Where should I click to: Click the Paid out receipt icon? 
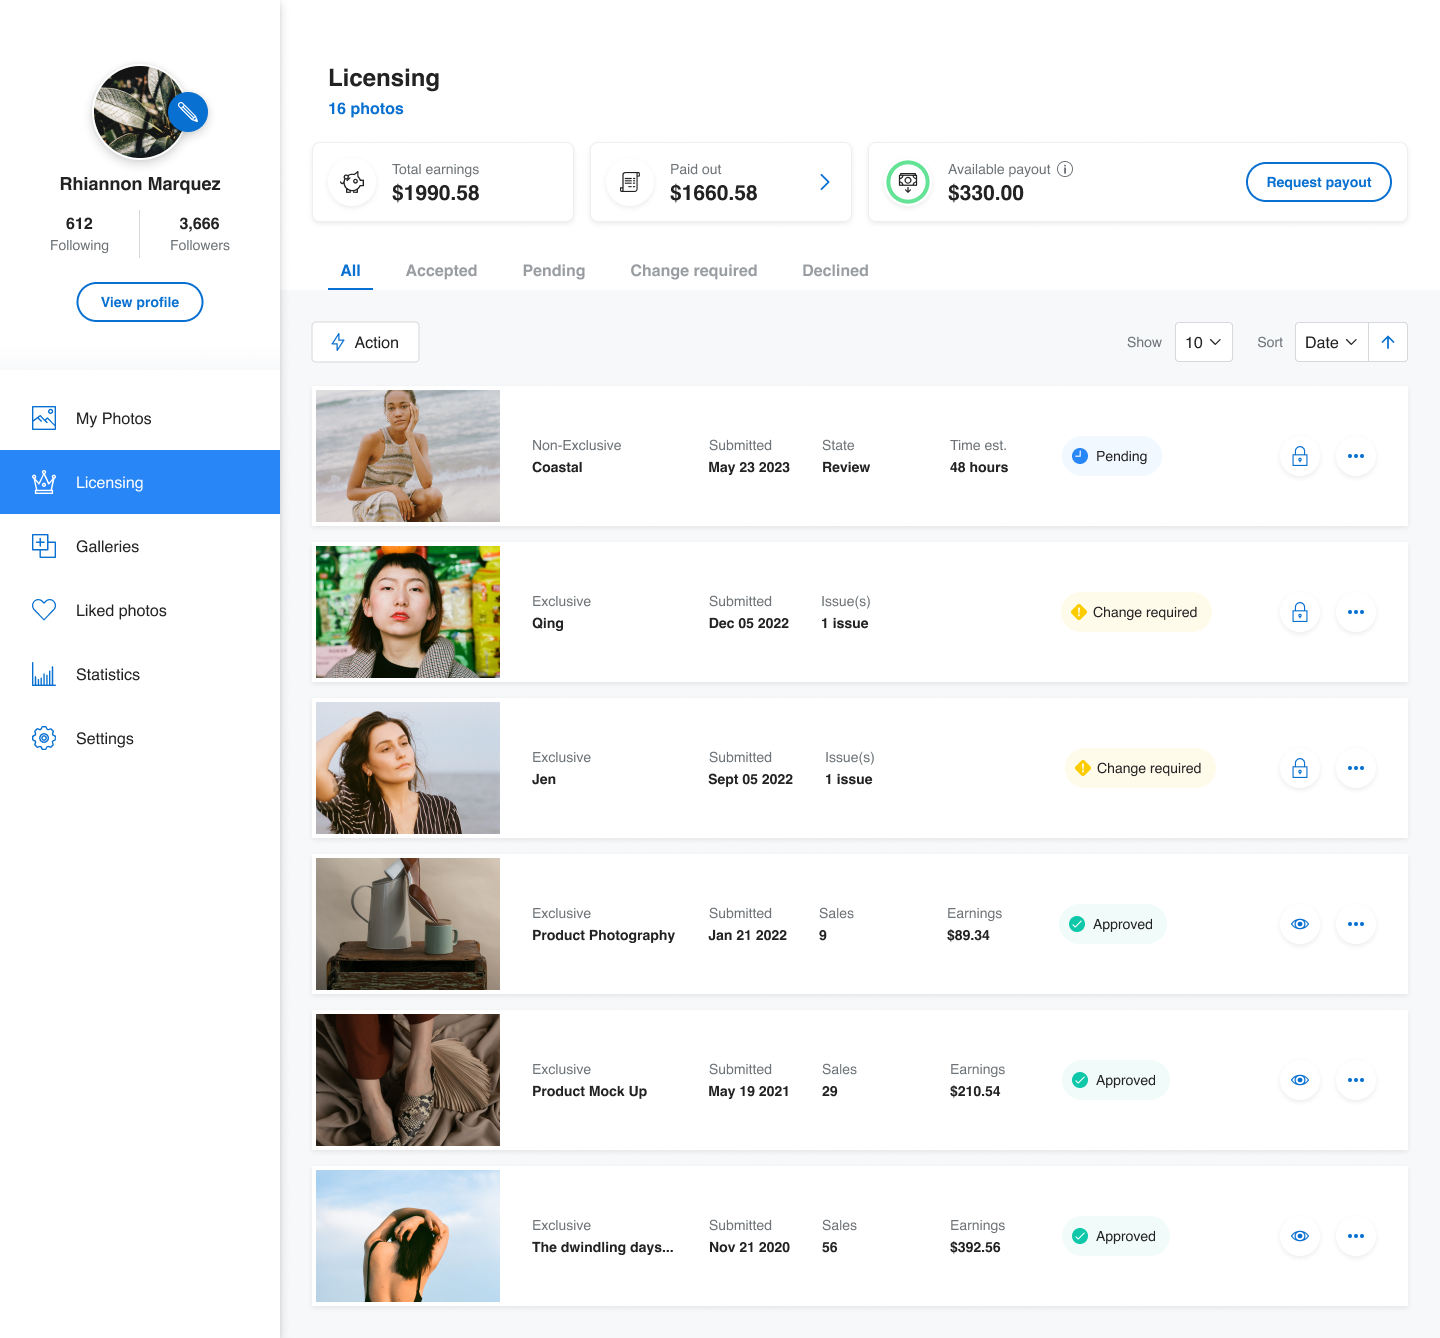pos(630,182)
